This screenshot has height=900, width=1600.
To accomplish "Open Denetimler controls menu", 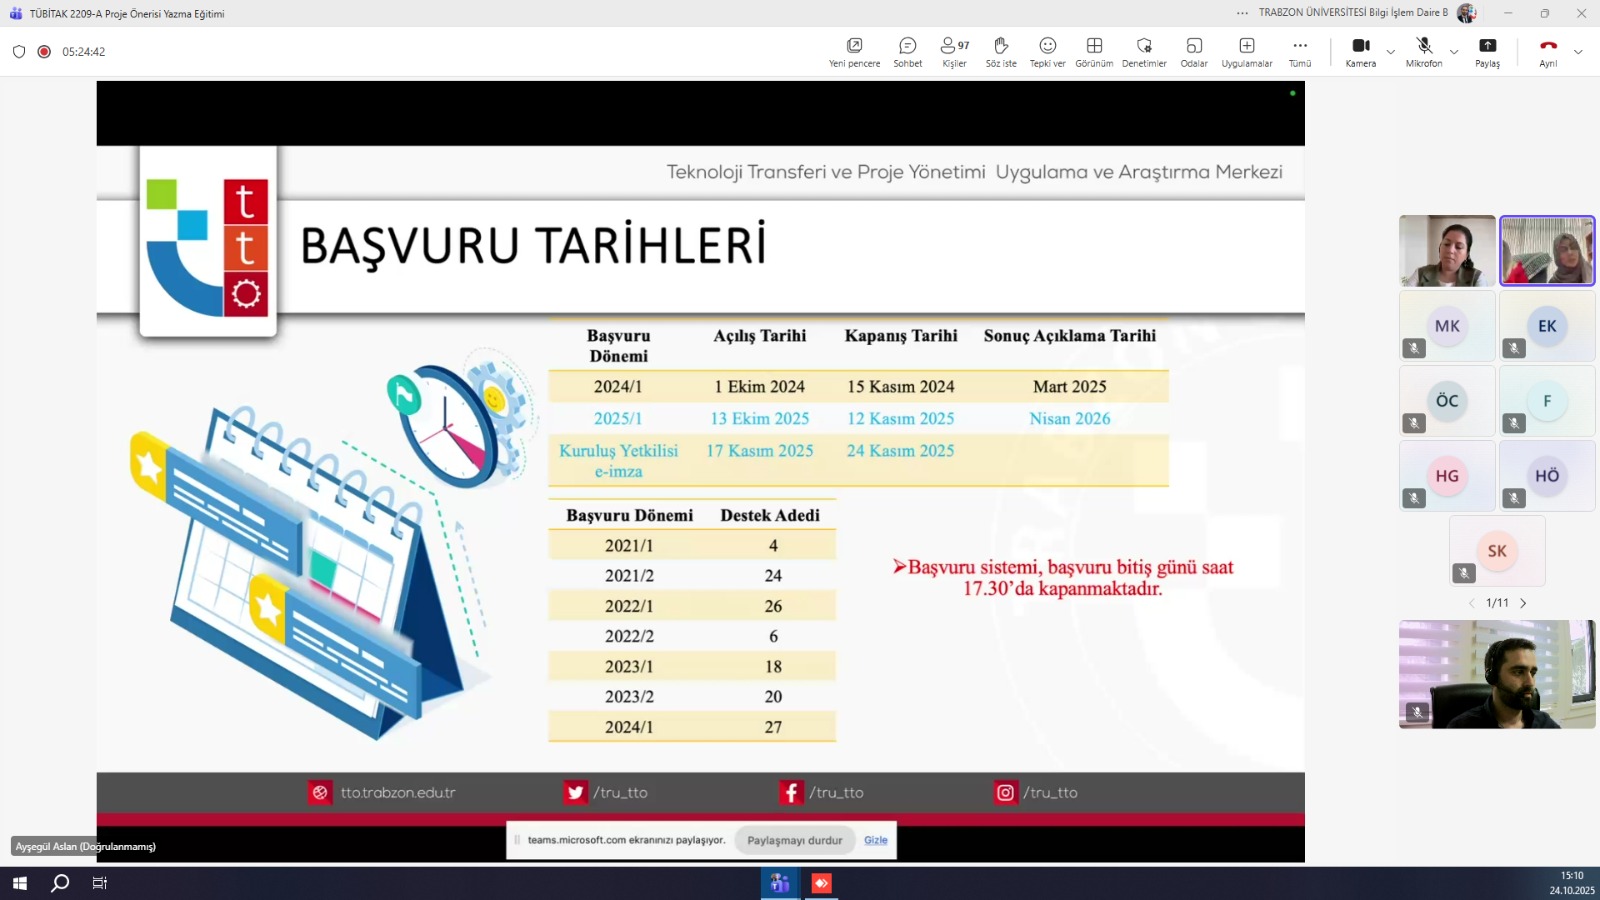I will coord(1144,51).
